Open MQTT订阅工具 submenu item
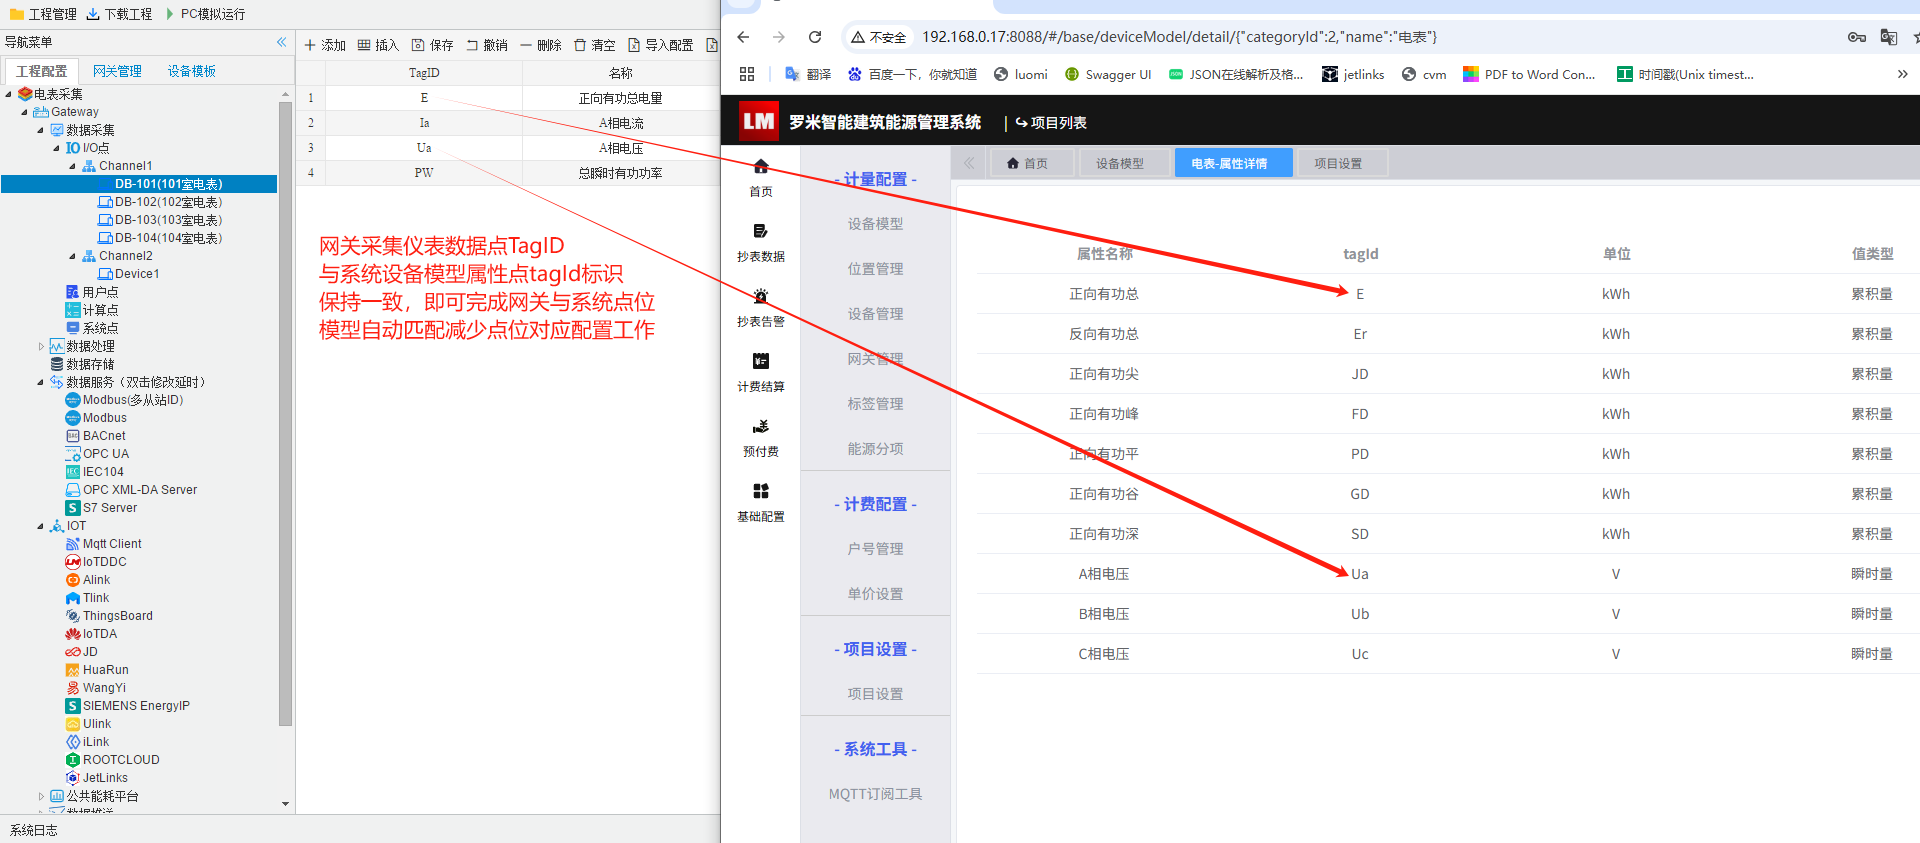1920x843 pixels. coord(875,794)
